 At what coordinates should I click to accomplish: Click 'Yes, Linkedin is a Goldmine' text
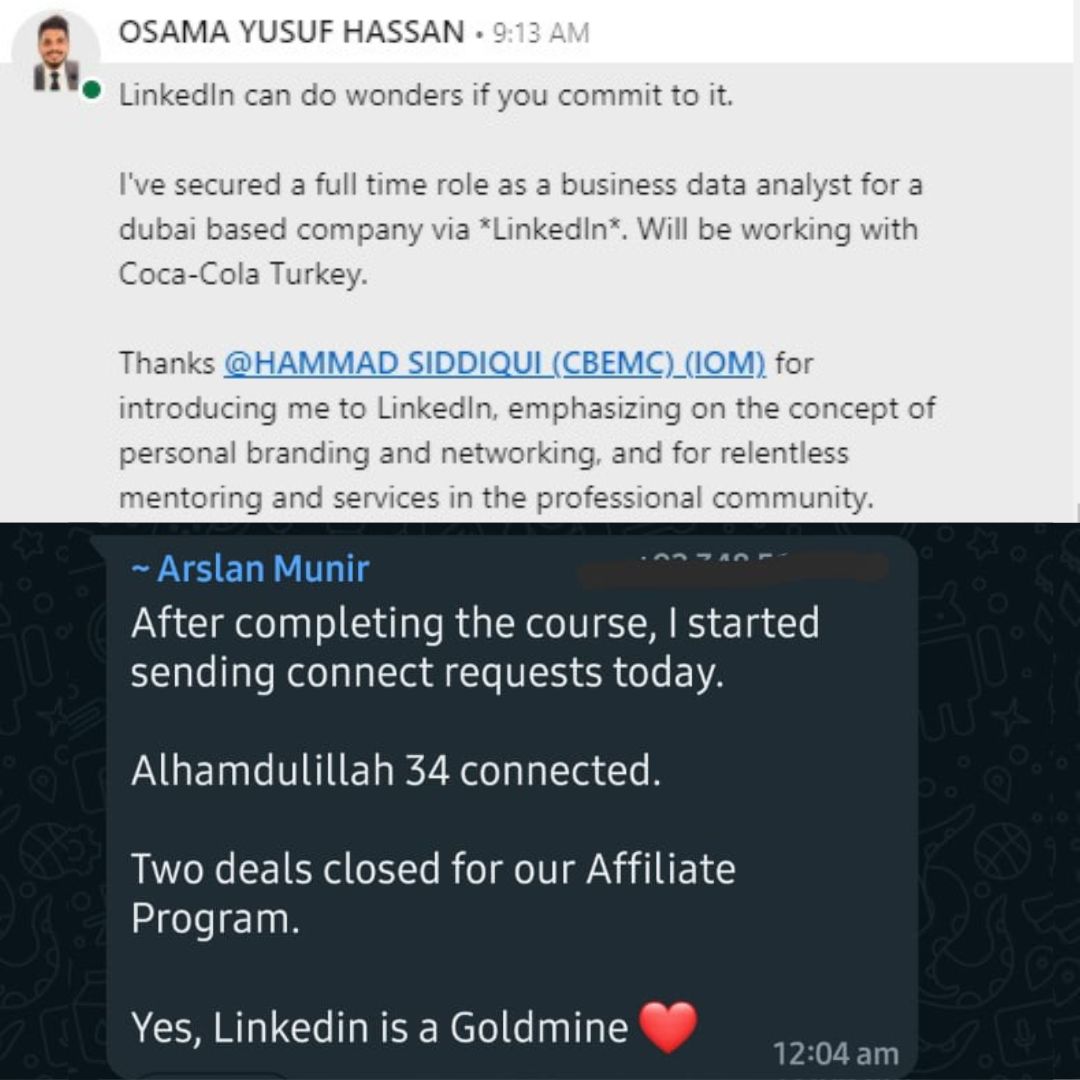pyautogui.click(x=380, y=1027)
